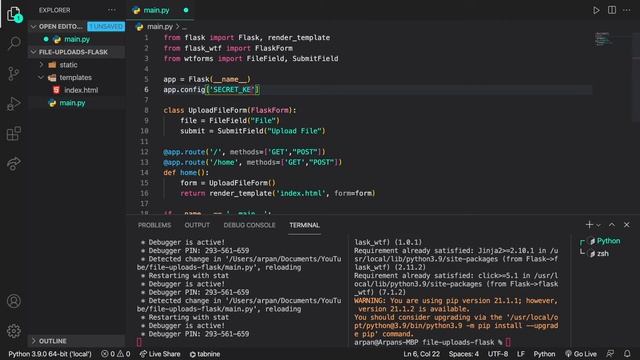640x360 pixels.
Task: Switch to the Output tab
Action: click(197, 225)
